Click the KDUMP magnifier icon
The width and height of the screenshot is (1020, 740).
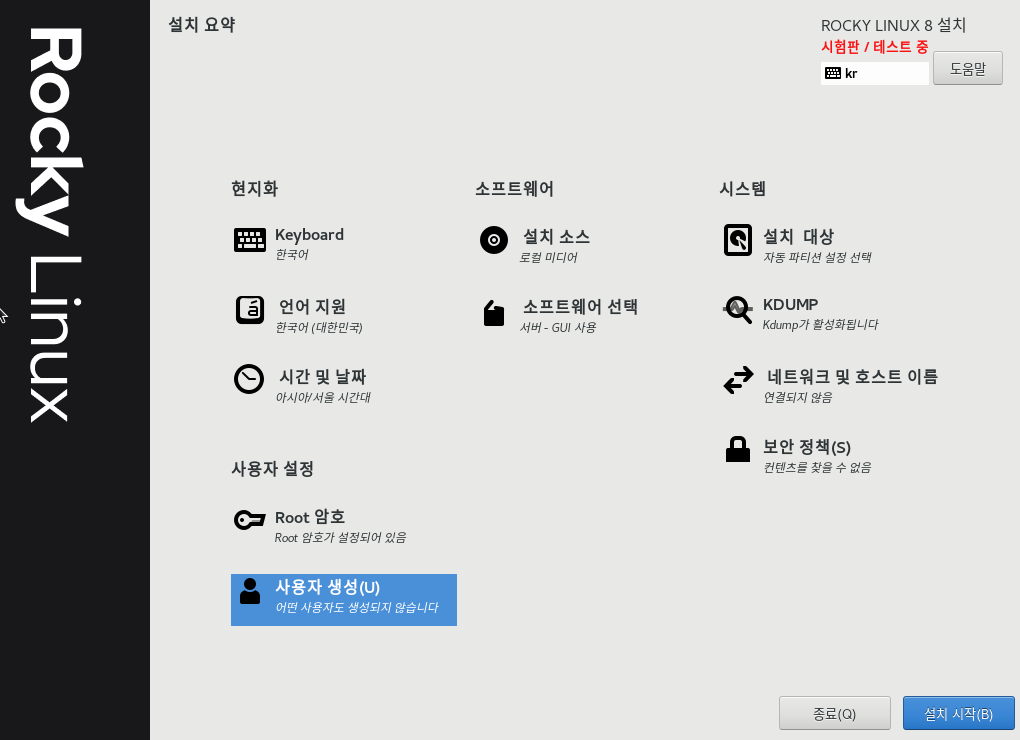tap(738, 310)
